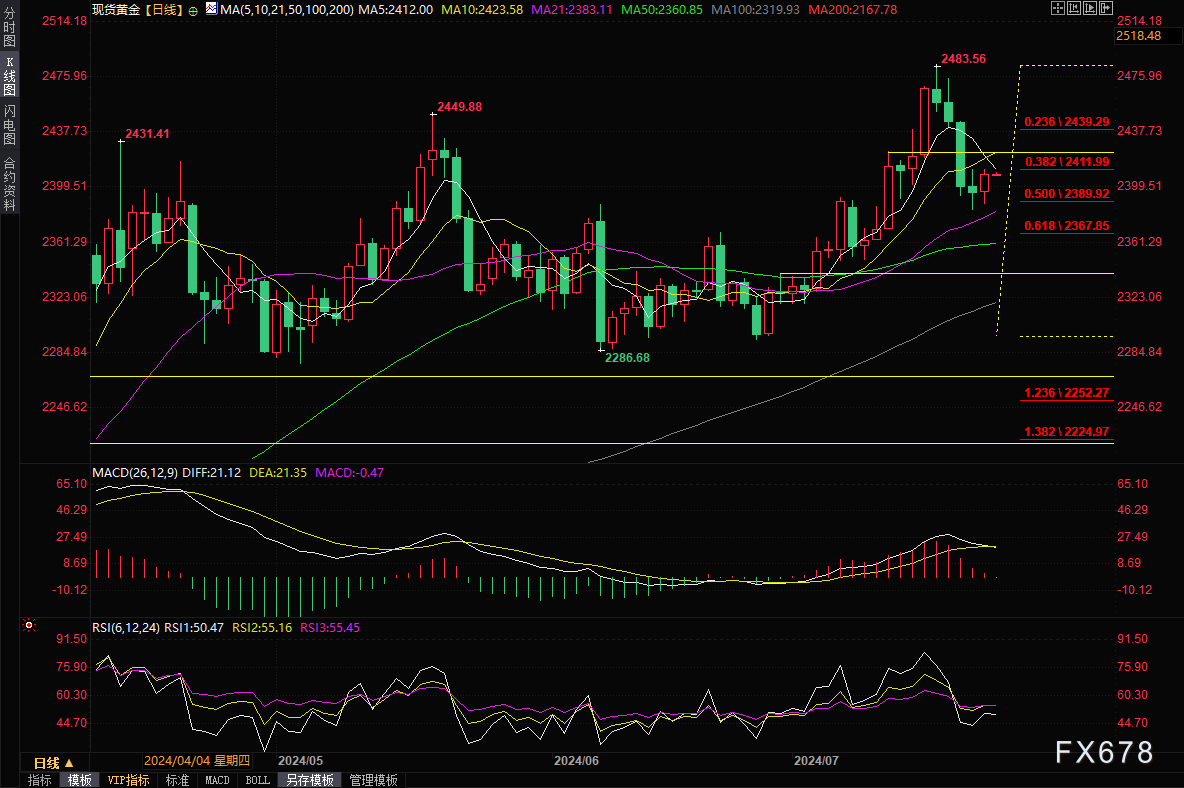The height and width of the screenshot is (788, 1184).
Task: Apply the BOLL template in bottom bar
Action: click(257, 780)
